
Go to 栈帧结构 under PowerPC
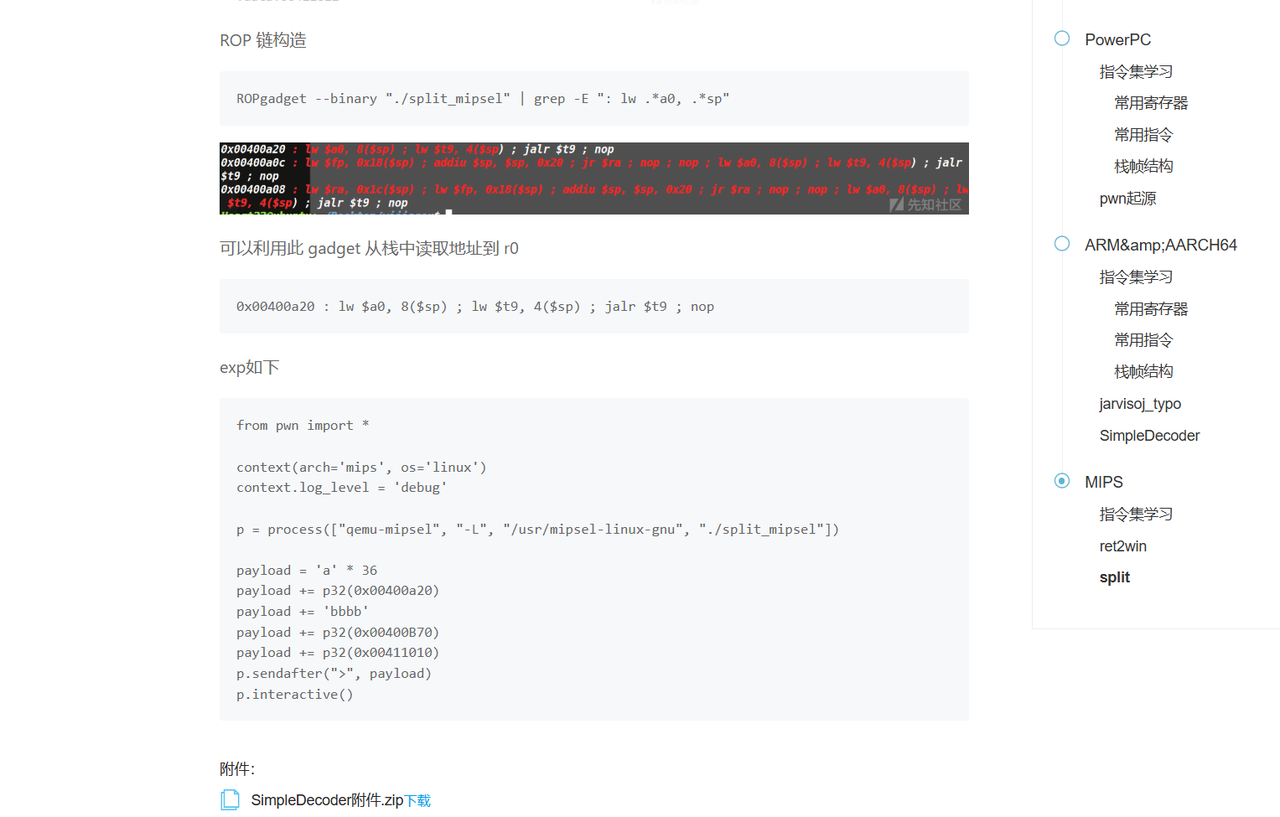pos(1144,166)
